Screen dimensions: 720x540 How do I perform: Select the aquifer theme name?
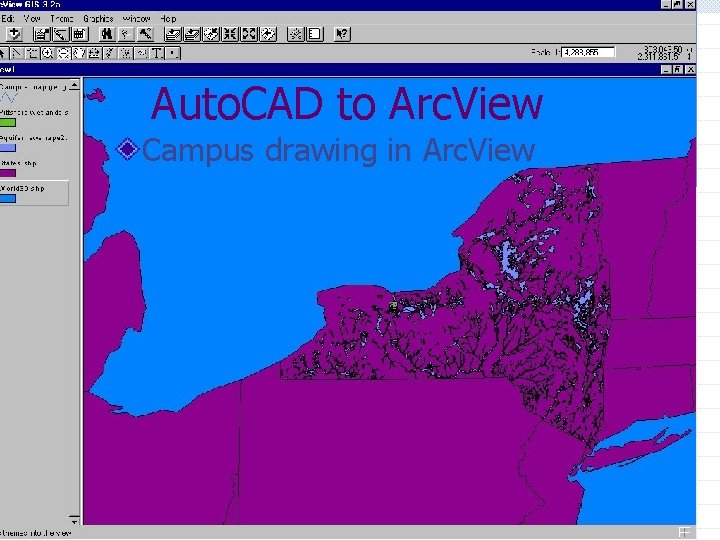point(34,138)
